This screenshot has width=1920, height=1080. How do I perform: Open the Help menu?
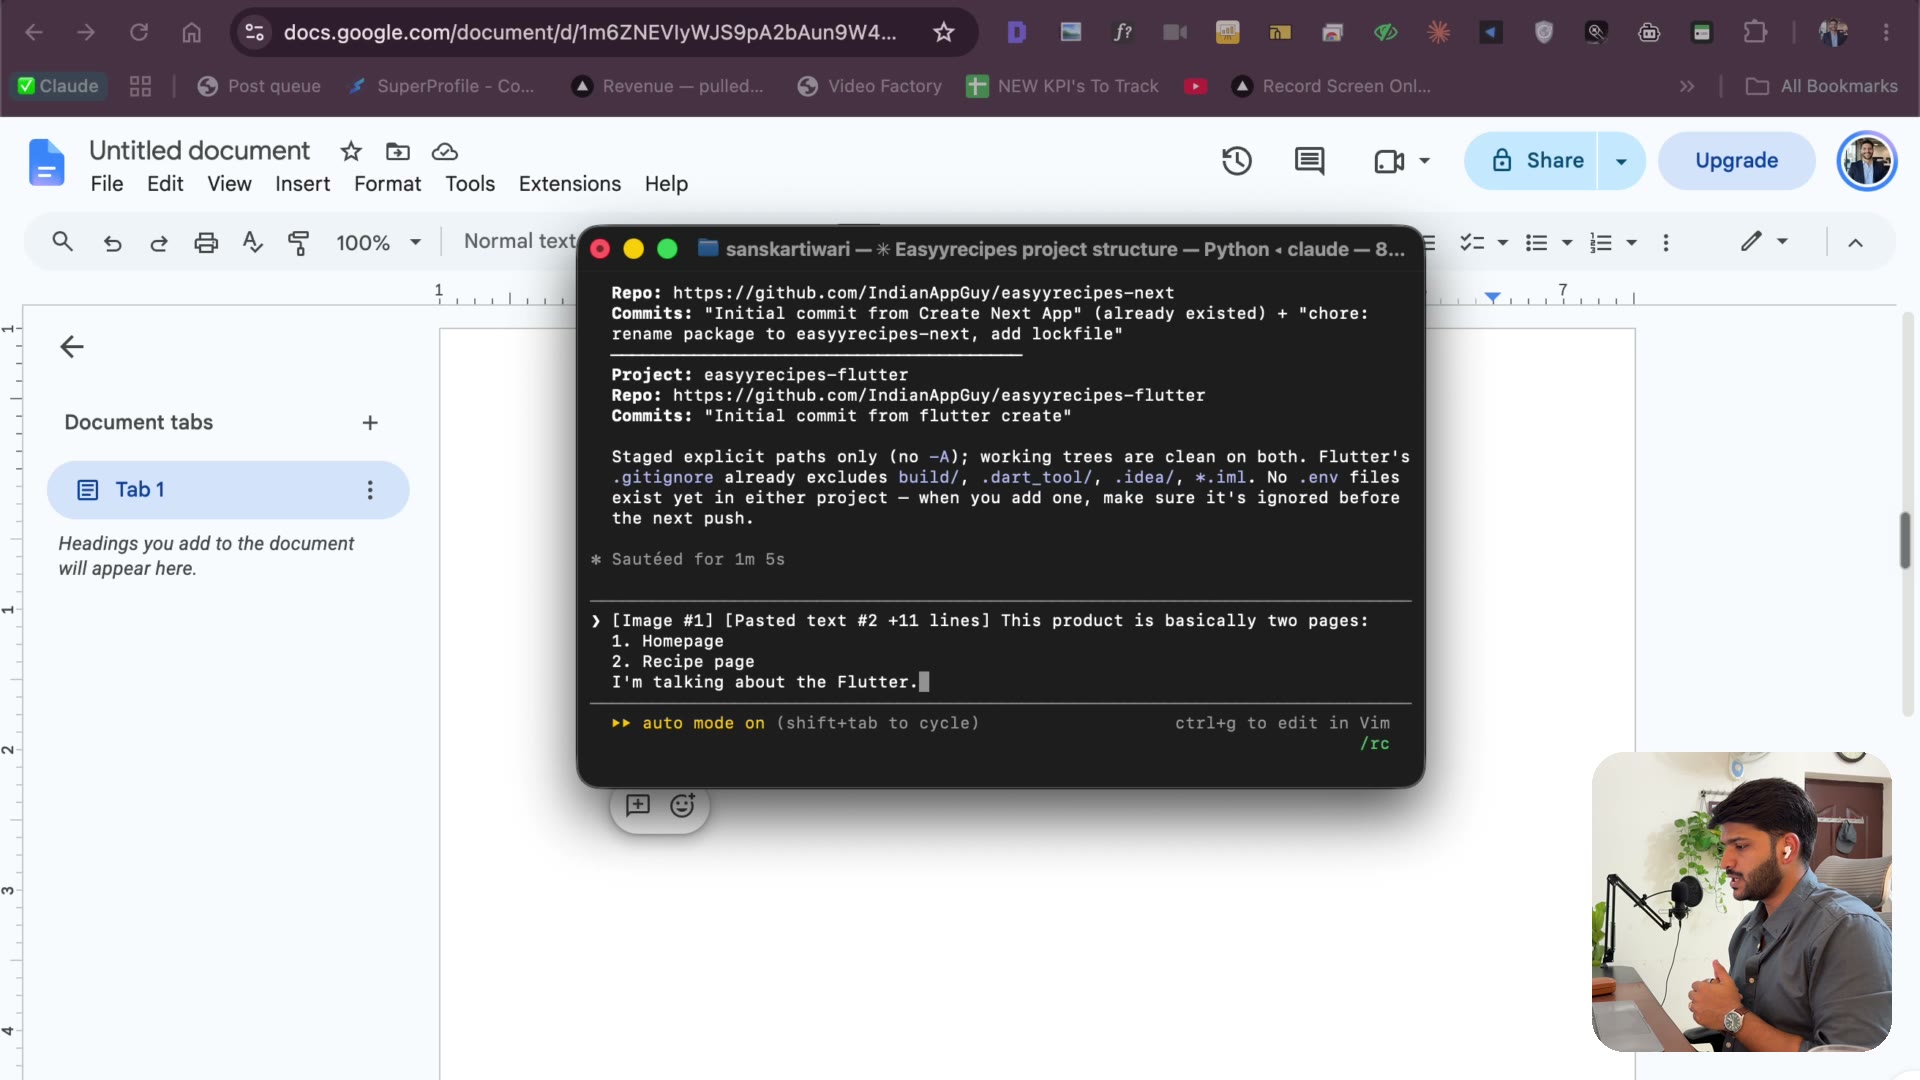[x=666, y=184]
